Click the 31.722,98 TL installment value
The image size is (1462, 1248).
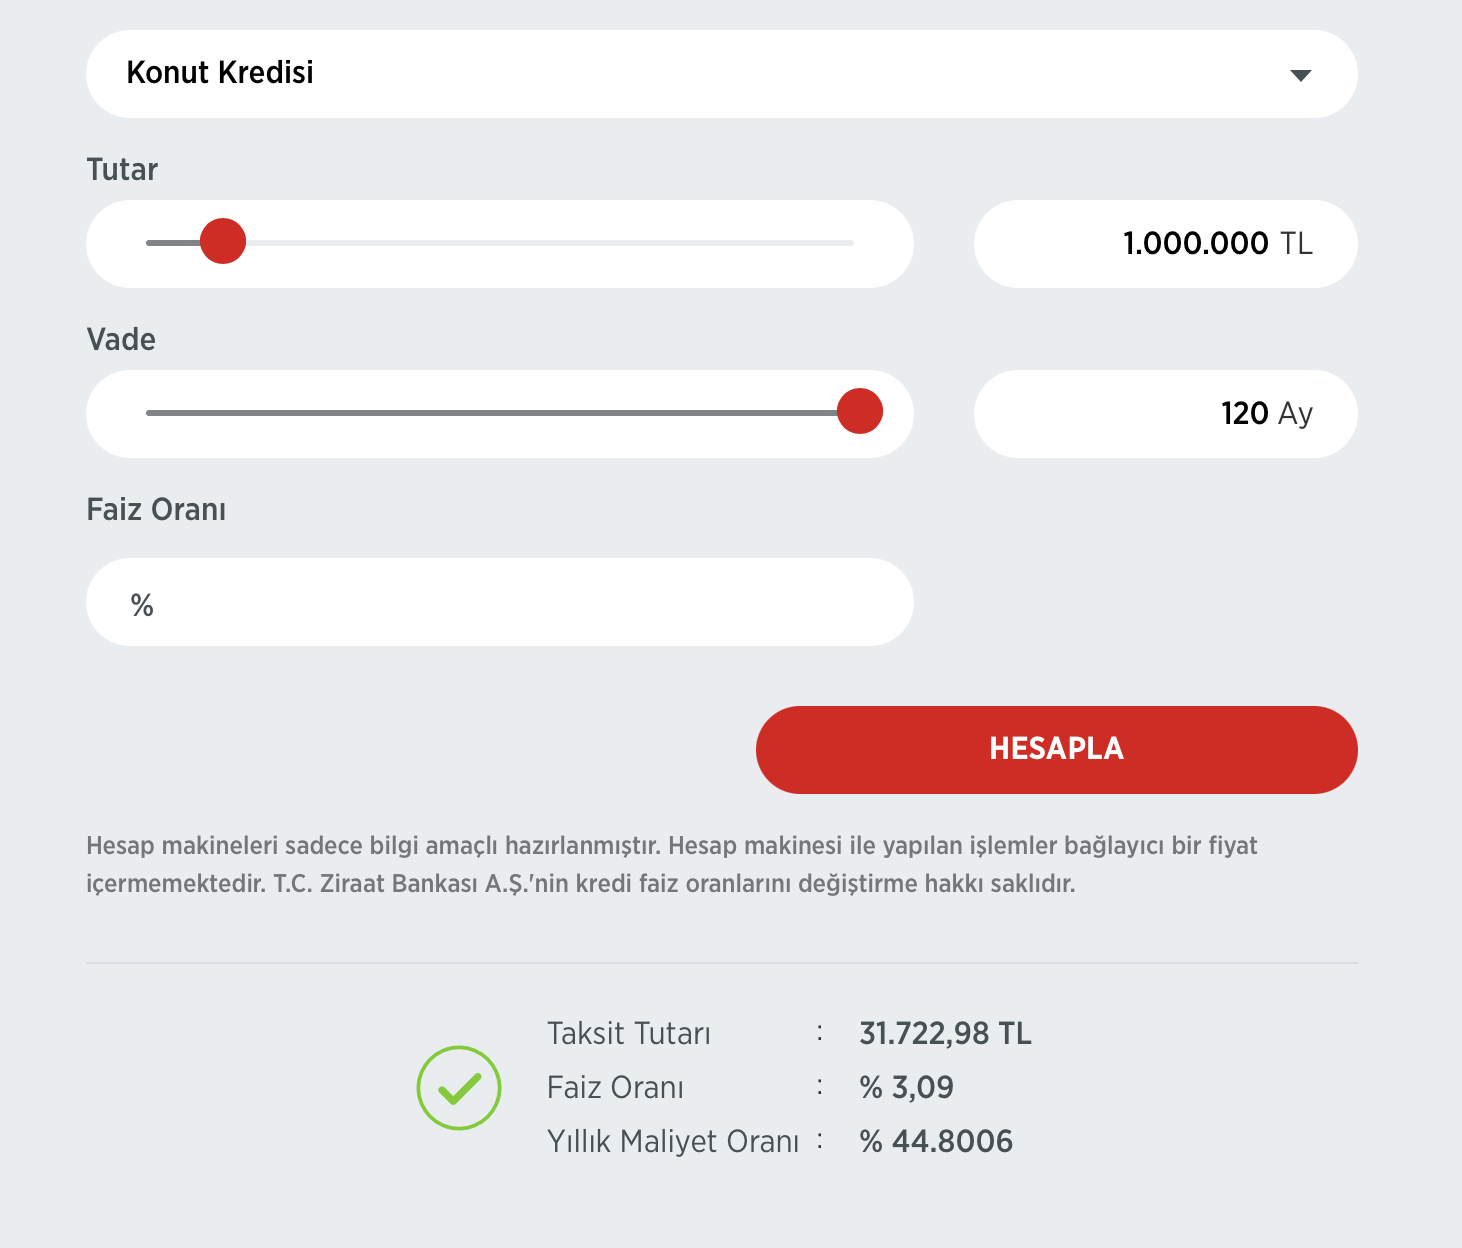pos(945,1033)
